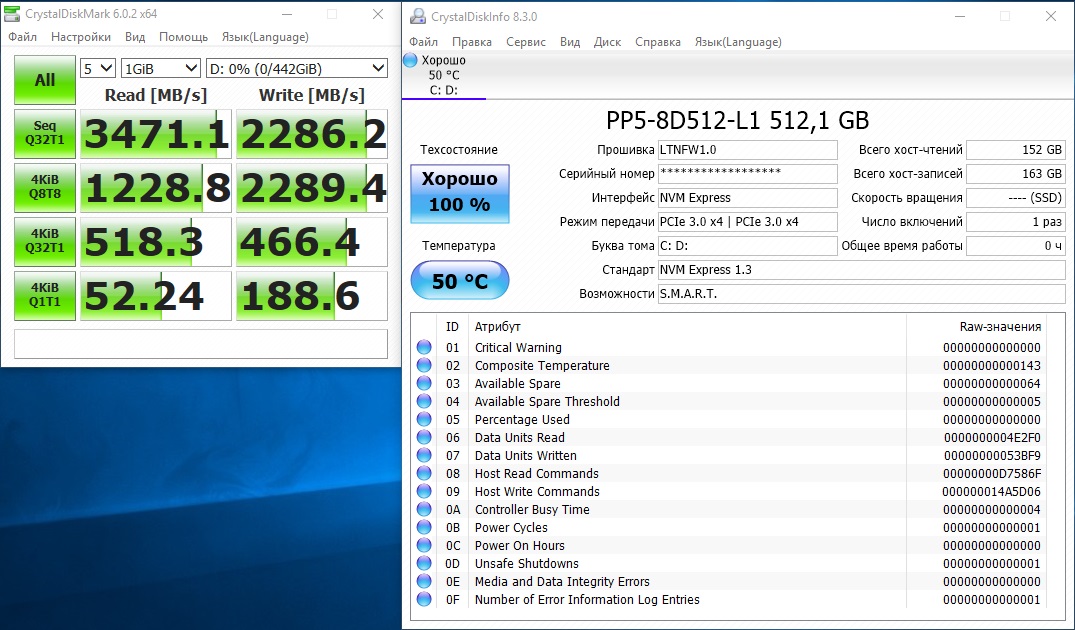Image resolution: width=1075 pixels, height=630 pixels.
Task: Click the Стандарт field NVM Express 1.3
Action: pyautogui.click(x=861, y=269)
